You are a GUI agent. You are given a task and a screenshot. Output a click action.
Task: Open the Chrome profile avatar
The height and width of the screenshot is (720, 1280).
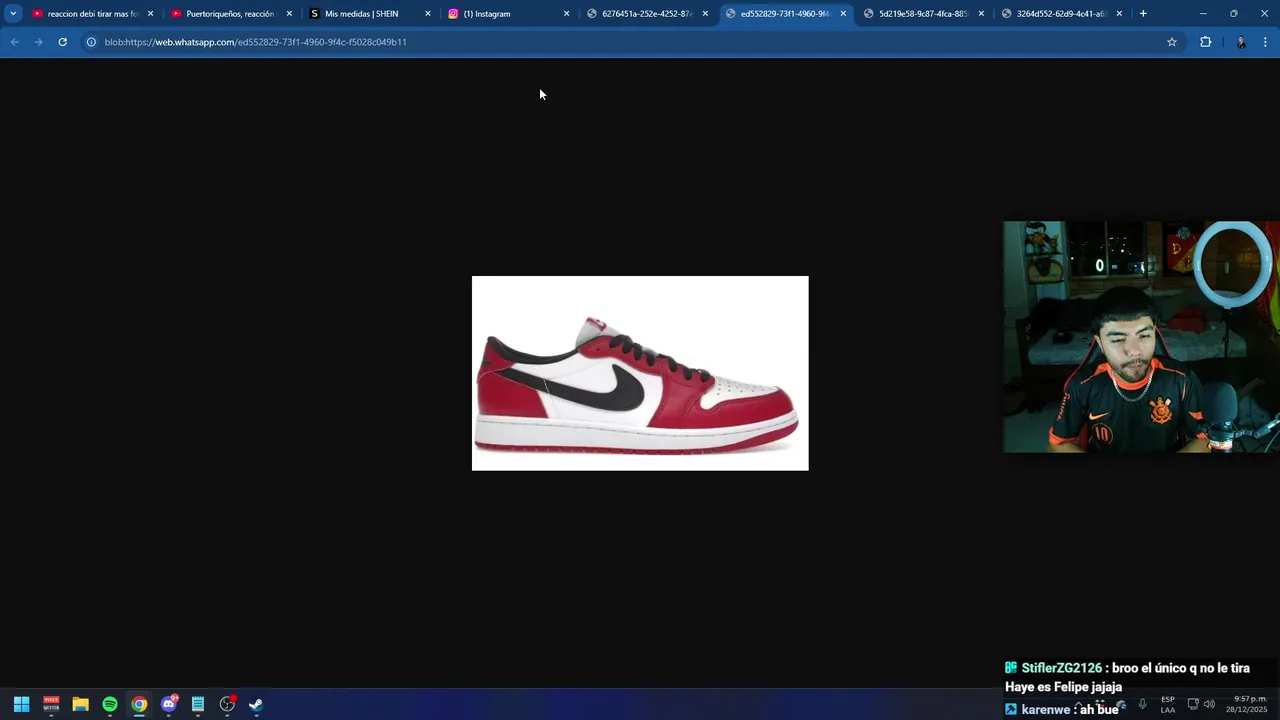tap(1241, 42)
